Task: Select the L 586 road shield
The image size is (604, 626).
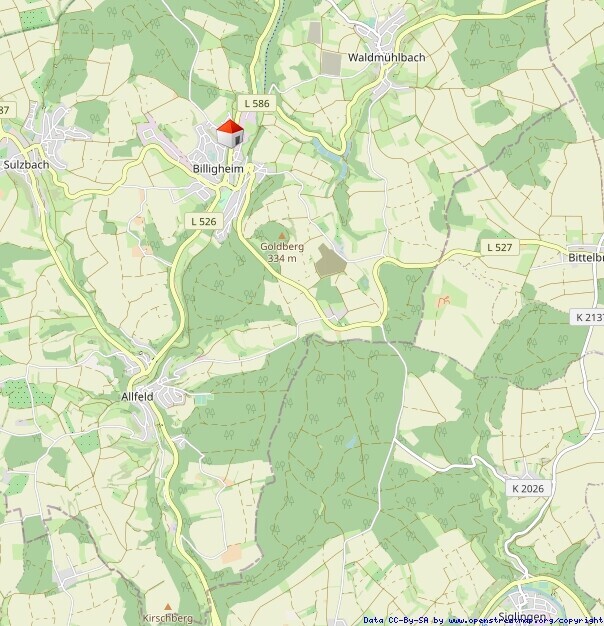Action: [257, 103]
